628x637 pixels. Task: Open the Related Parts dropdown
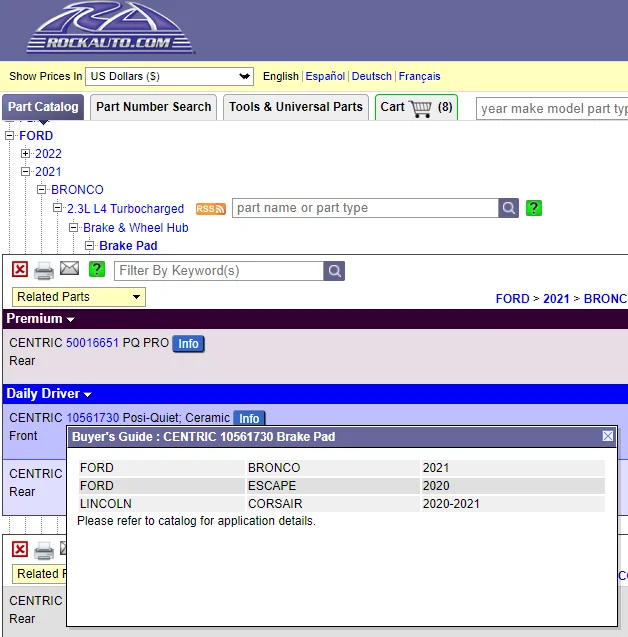79,297
